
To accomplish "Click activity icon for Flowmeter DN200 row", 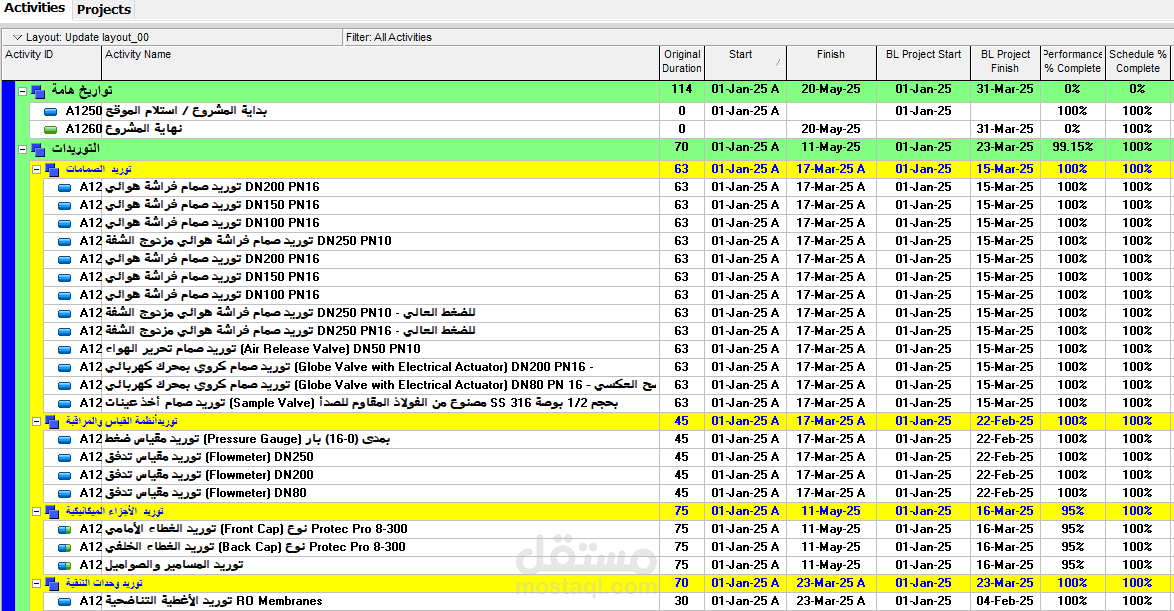I will click(65, 475).
